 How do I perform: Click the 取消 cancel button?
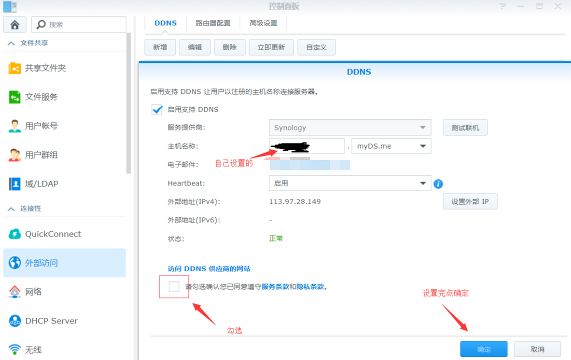pyautogui.click(x=537, y=349)
